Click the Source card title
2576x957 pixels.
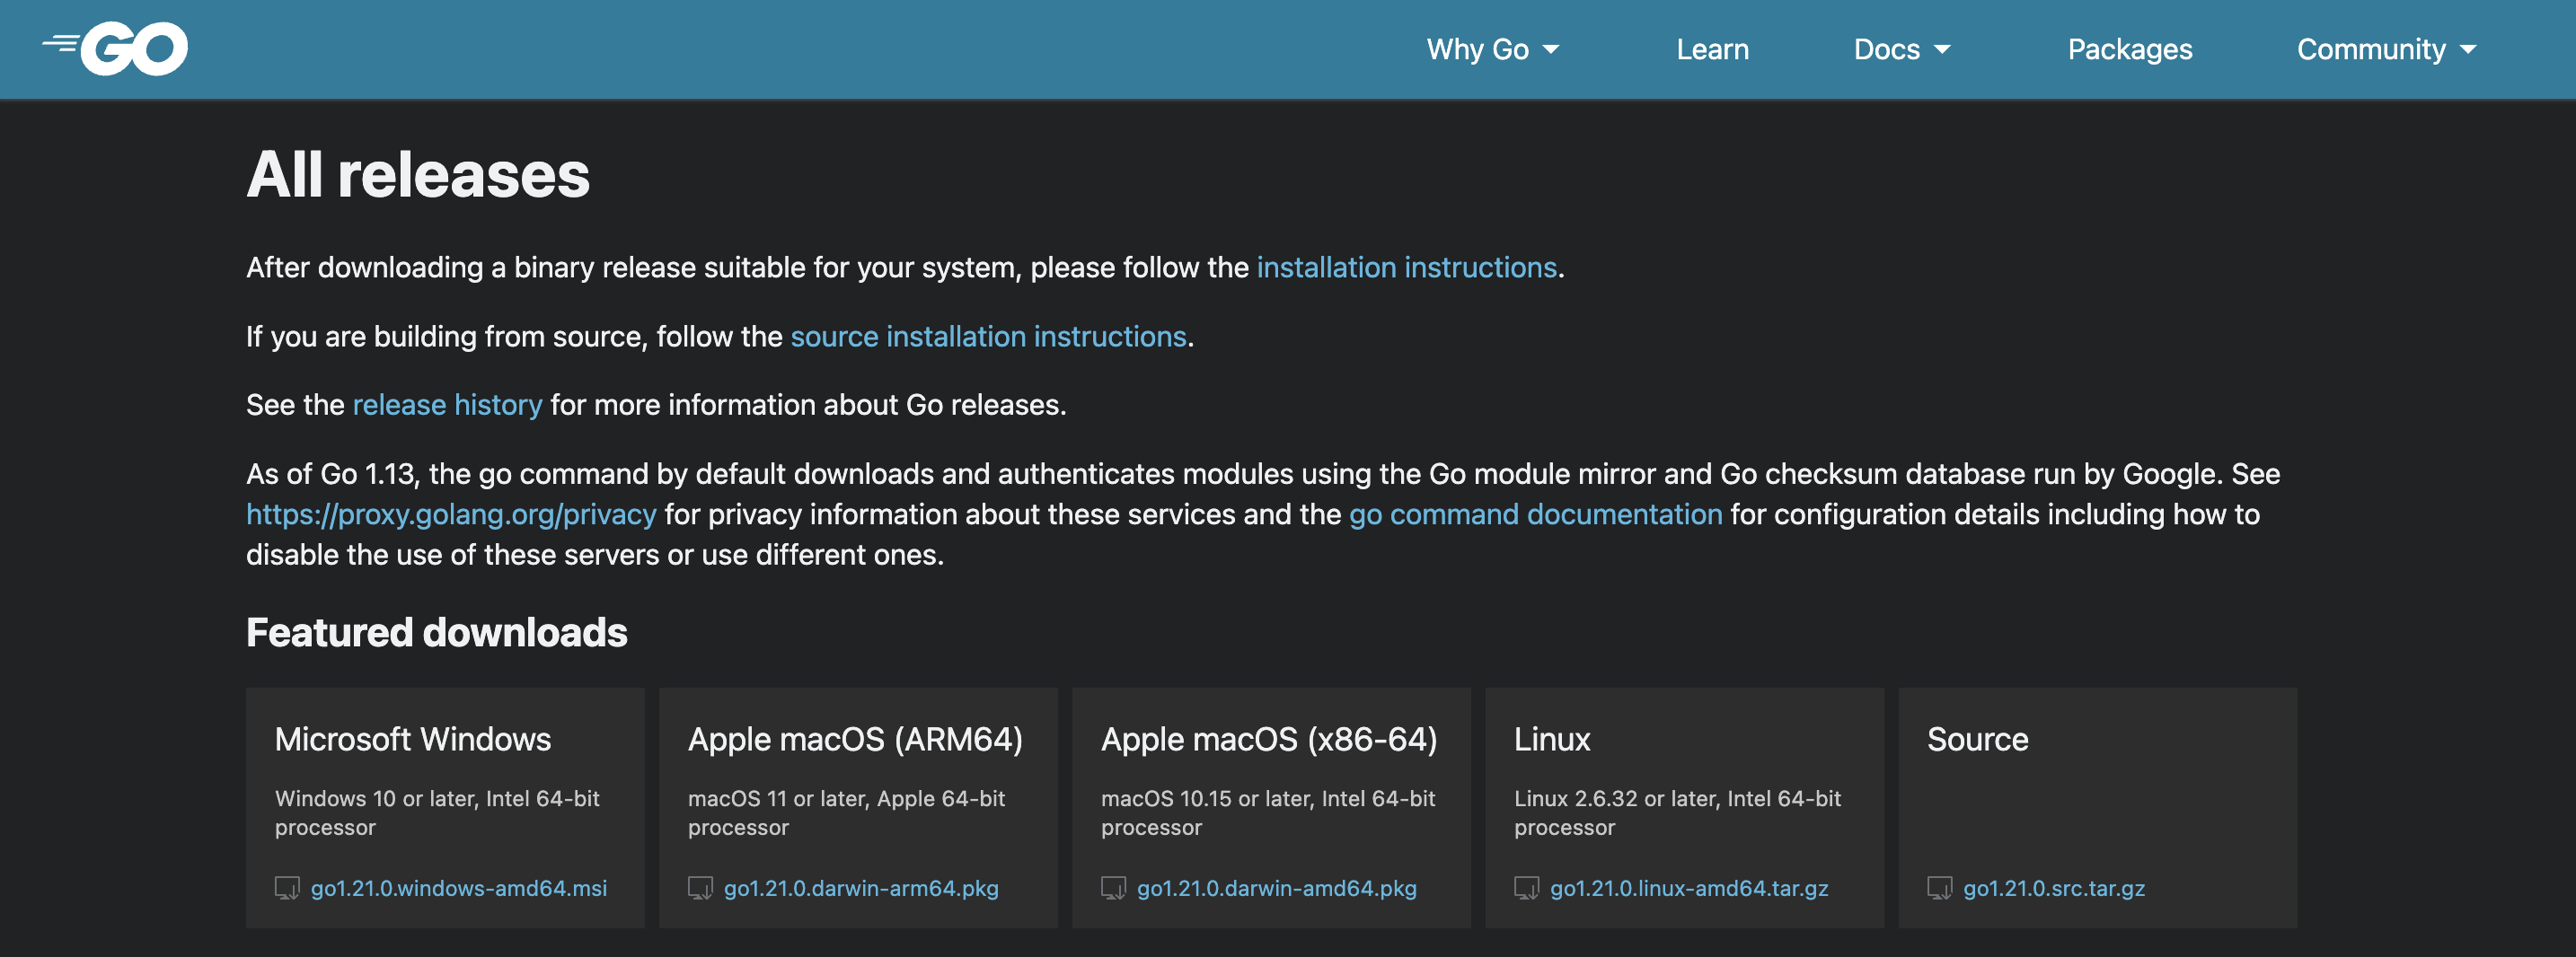[x=1977, y=739]
